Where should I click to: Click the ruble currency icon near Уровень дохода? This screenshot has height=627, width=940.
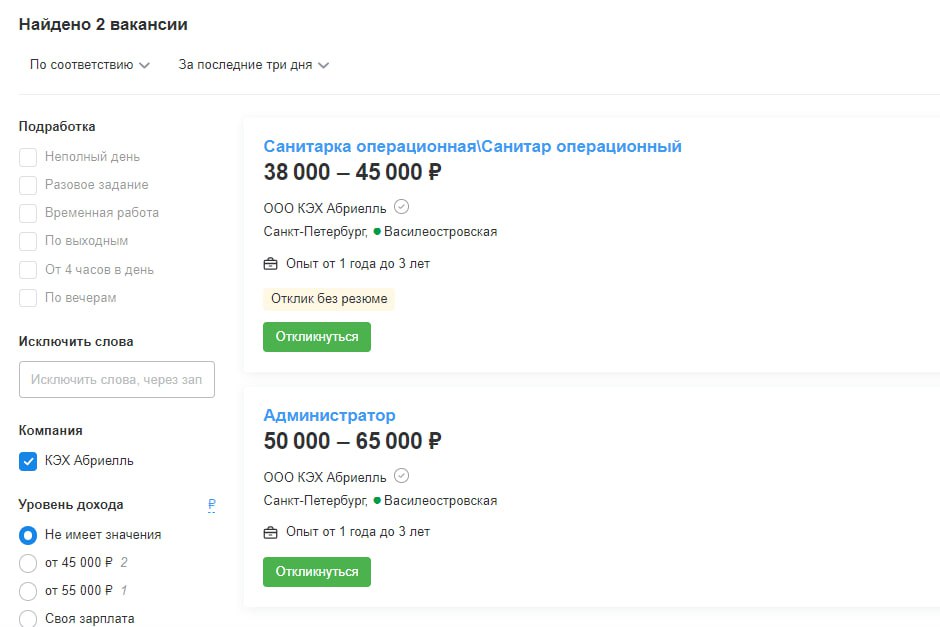[212, 505]
